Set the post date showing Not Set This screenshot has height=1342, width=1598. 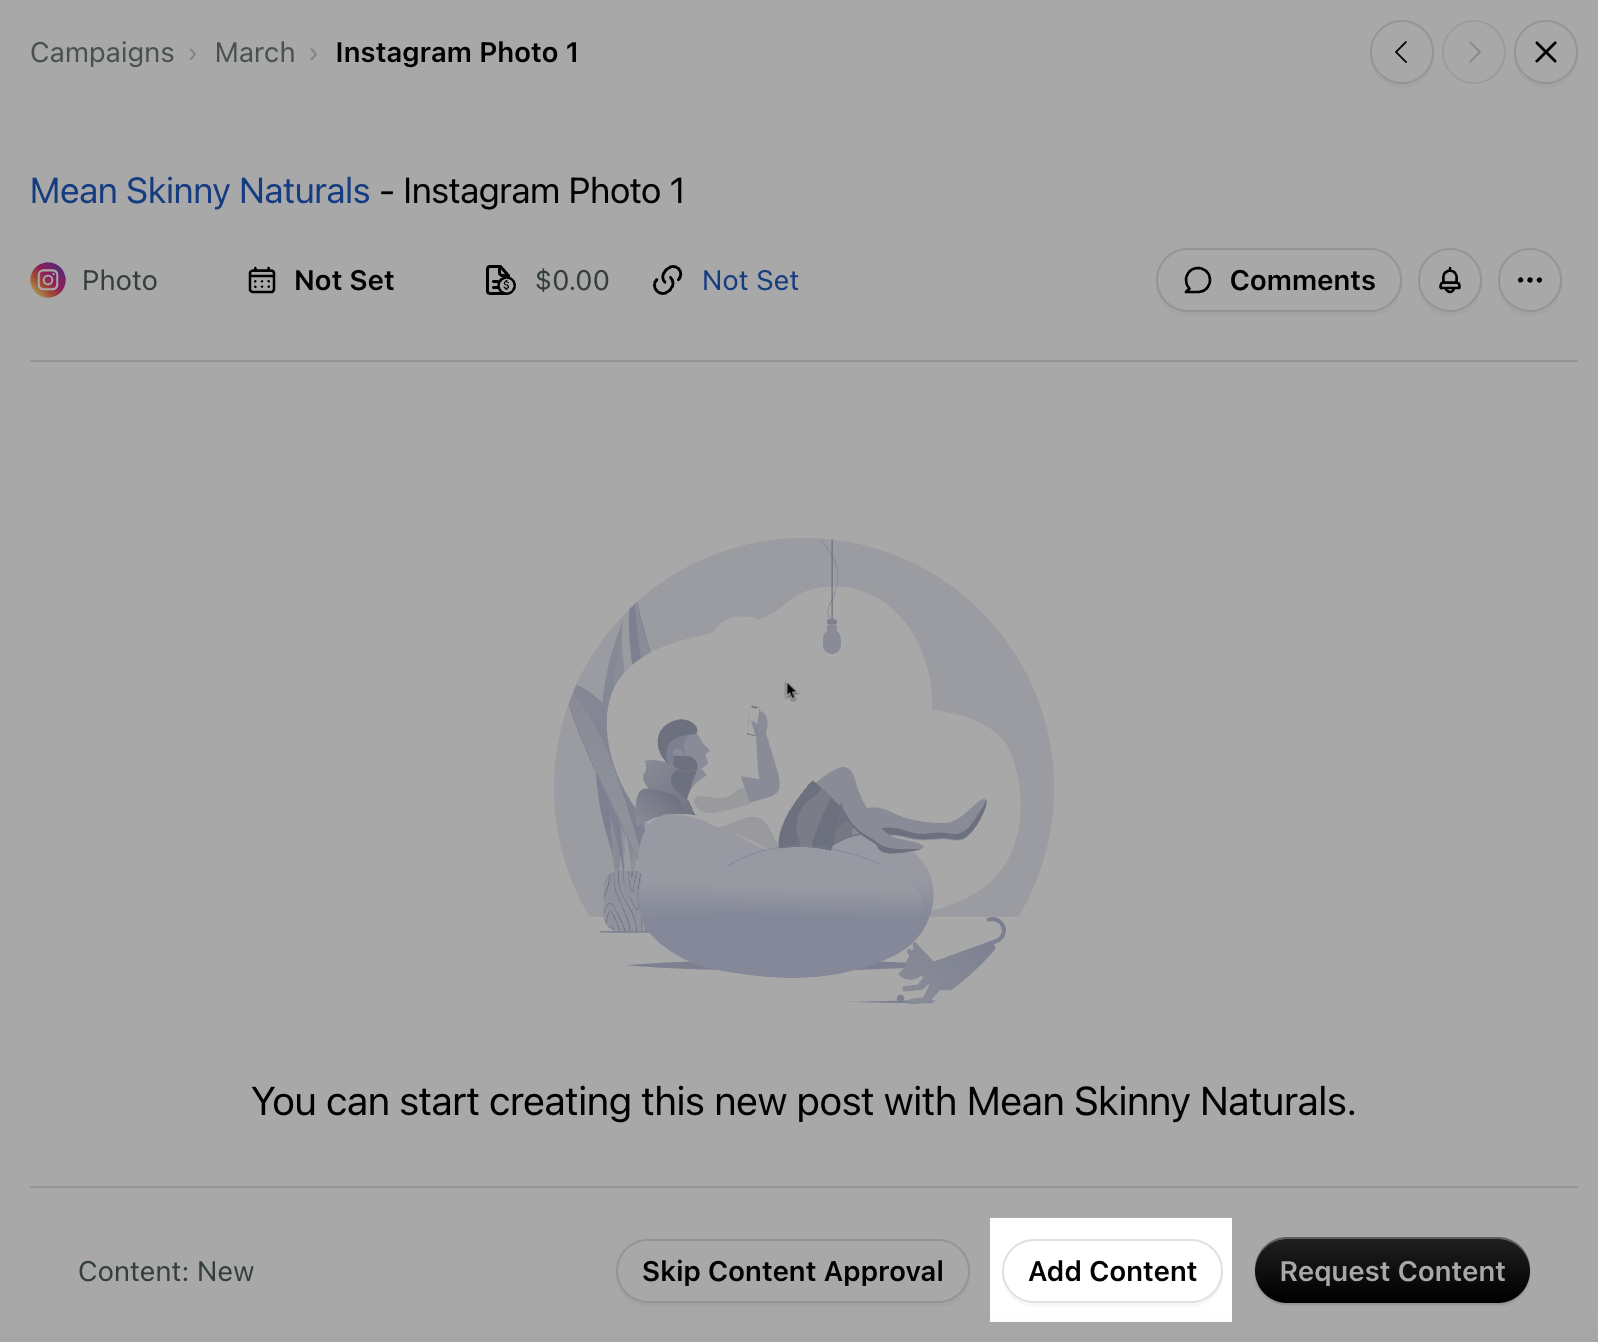(x=344, y=280)
